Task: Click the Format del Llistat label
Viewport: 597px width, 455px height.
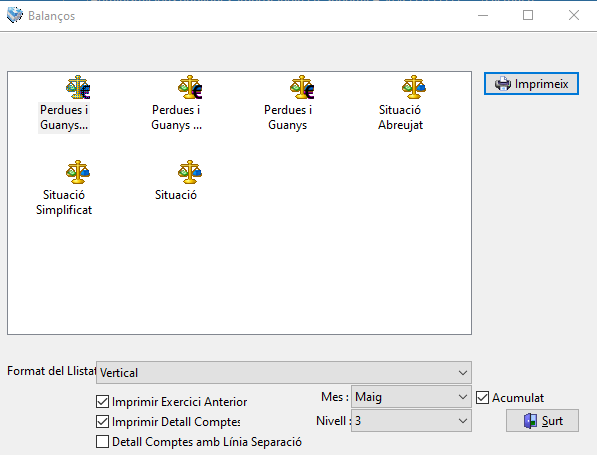Action: pos(51,371)
